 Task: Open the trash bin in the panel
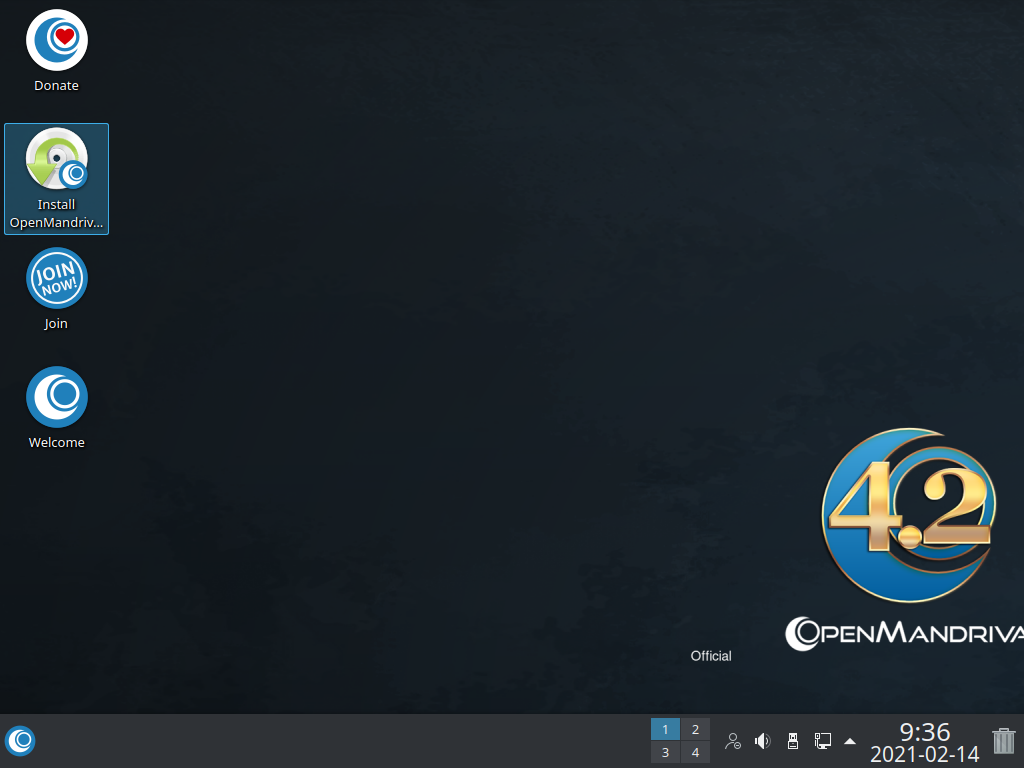tap(1004, 741)
